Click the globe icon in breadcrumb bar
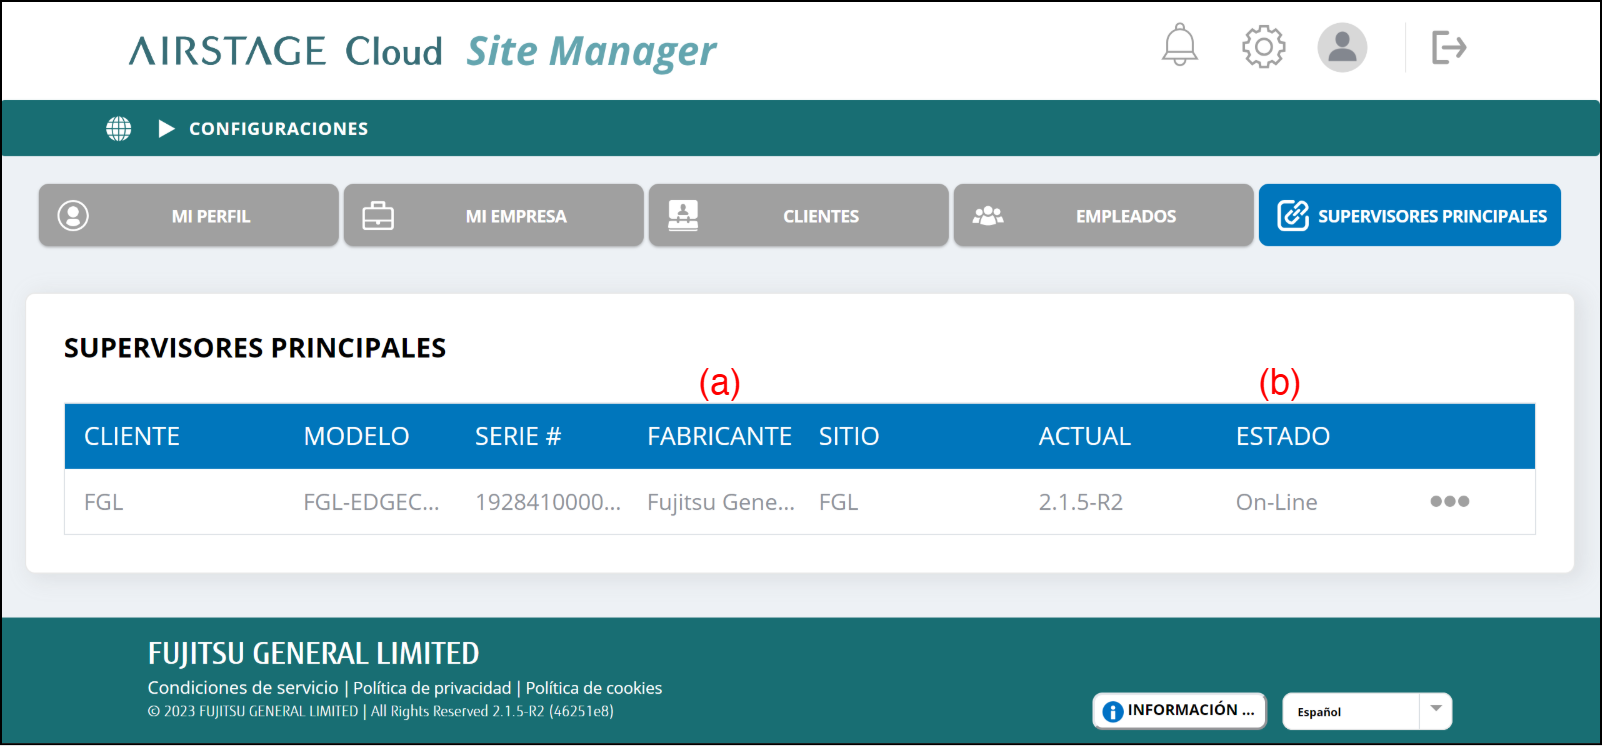The image size is (1602, 746). tap(119, 129)
